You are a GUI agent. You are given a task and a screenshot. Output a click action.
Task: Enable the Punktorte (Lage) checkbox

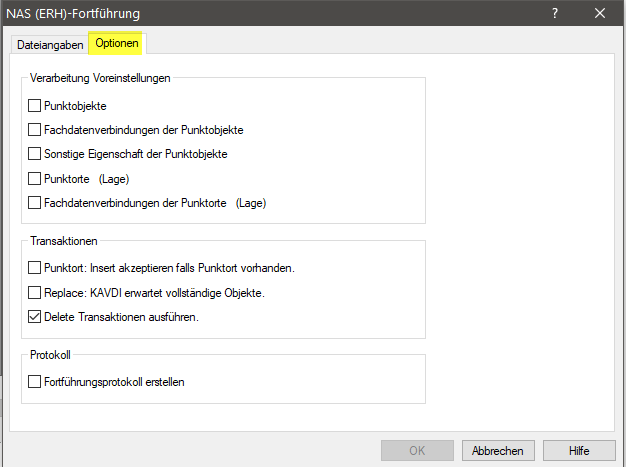35,179
